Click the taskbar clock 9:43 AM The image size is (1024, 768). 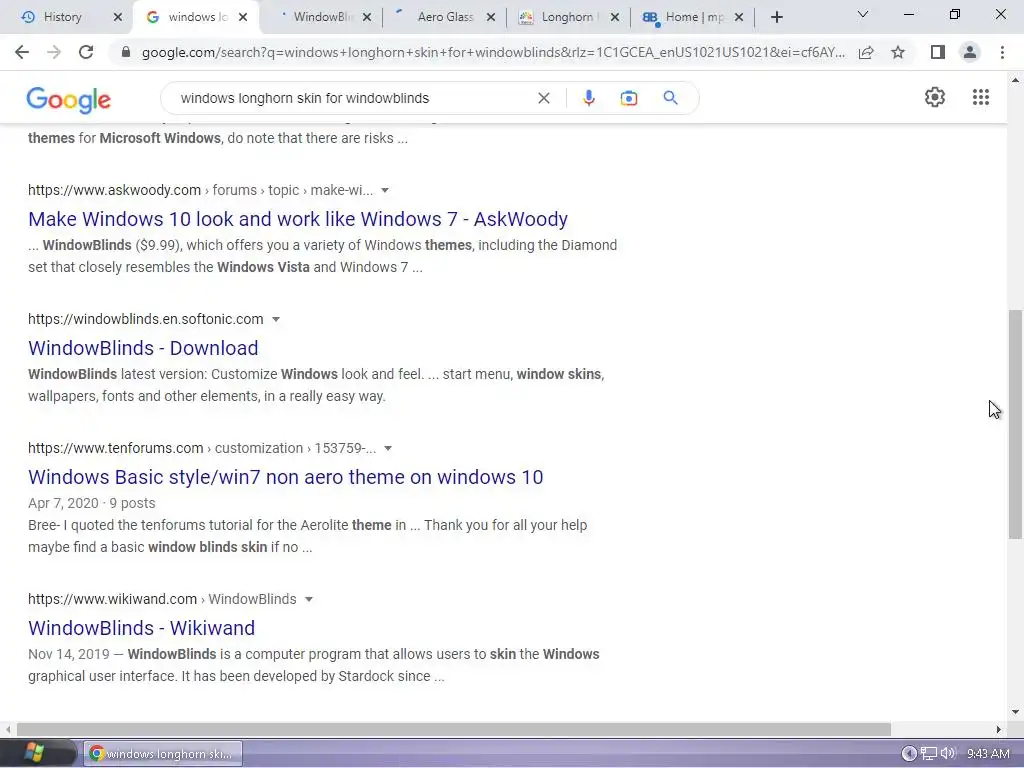click(988, 754)
